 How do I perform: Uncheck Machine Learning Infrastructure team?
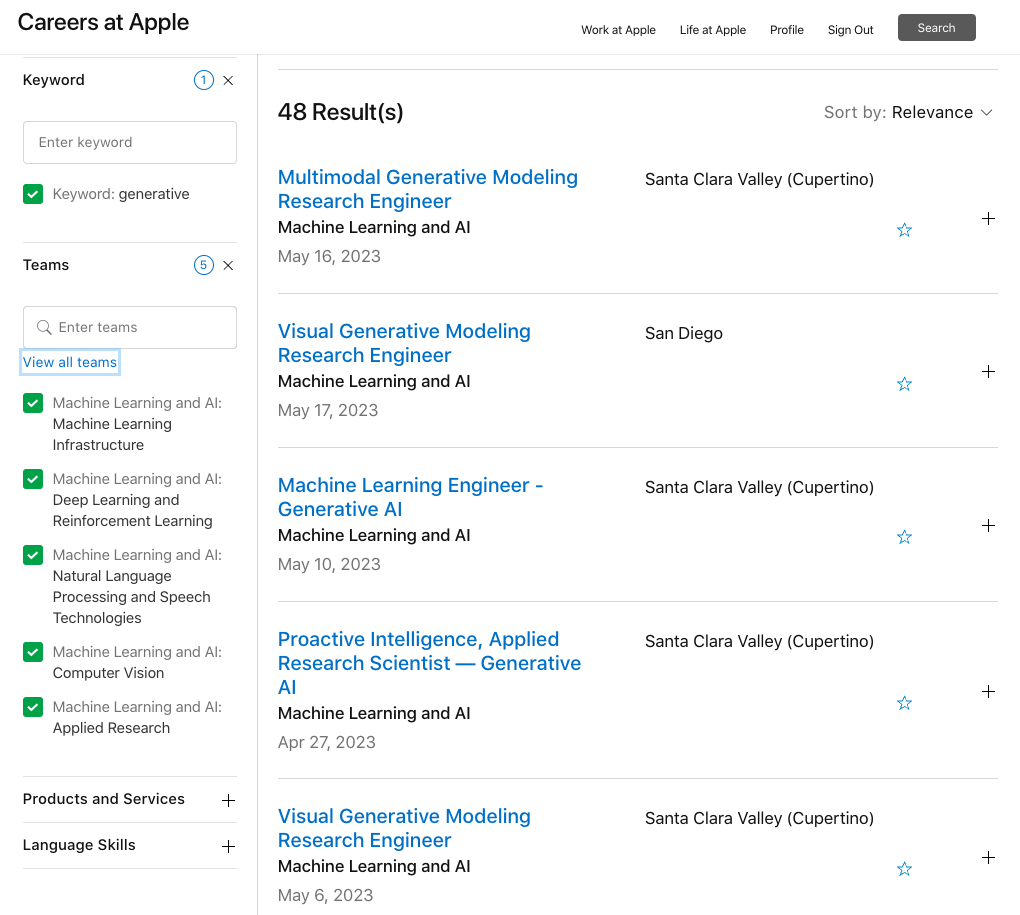click(33, 403)
